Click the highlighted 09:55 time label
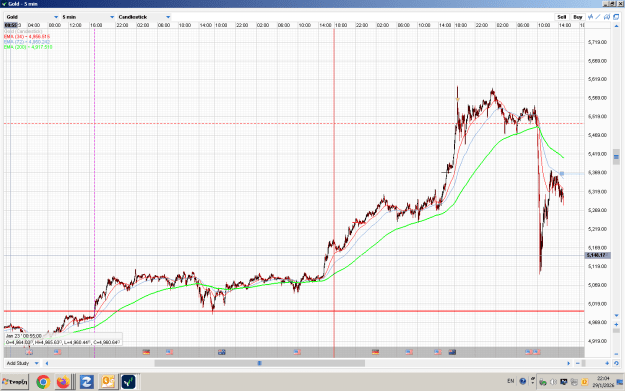 tap(11, 25)
